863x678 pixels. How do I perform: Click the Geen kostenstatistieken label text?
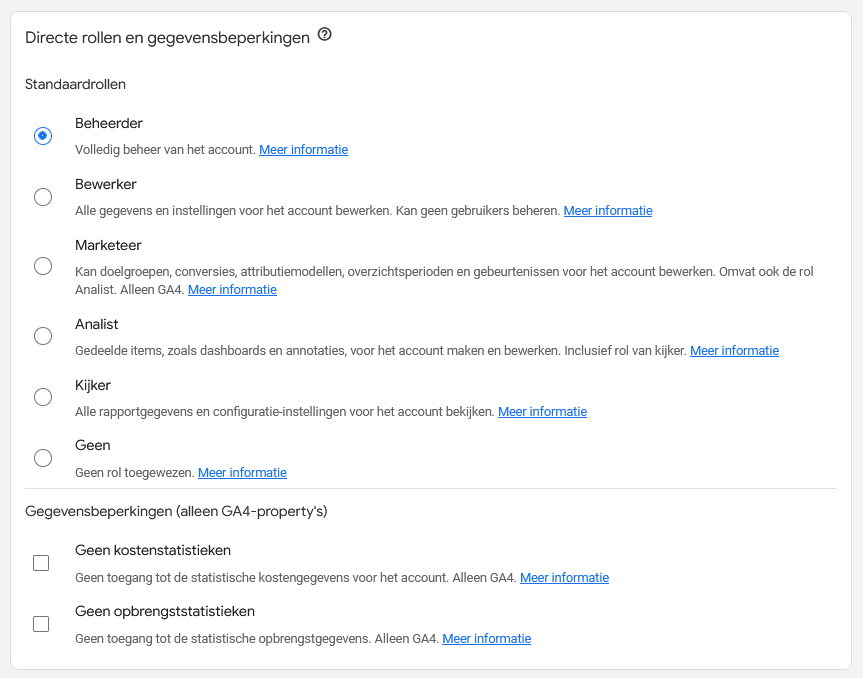(x=153, y=550)
